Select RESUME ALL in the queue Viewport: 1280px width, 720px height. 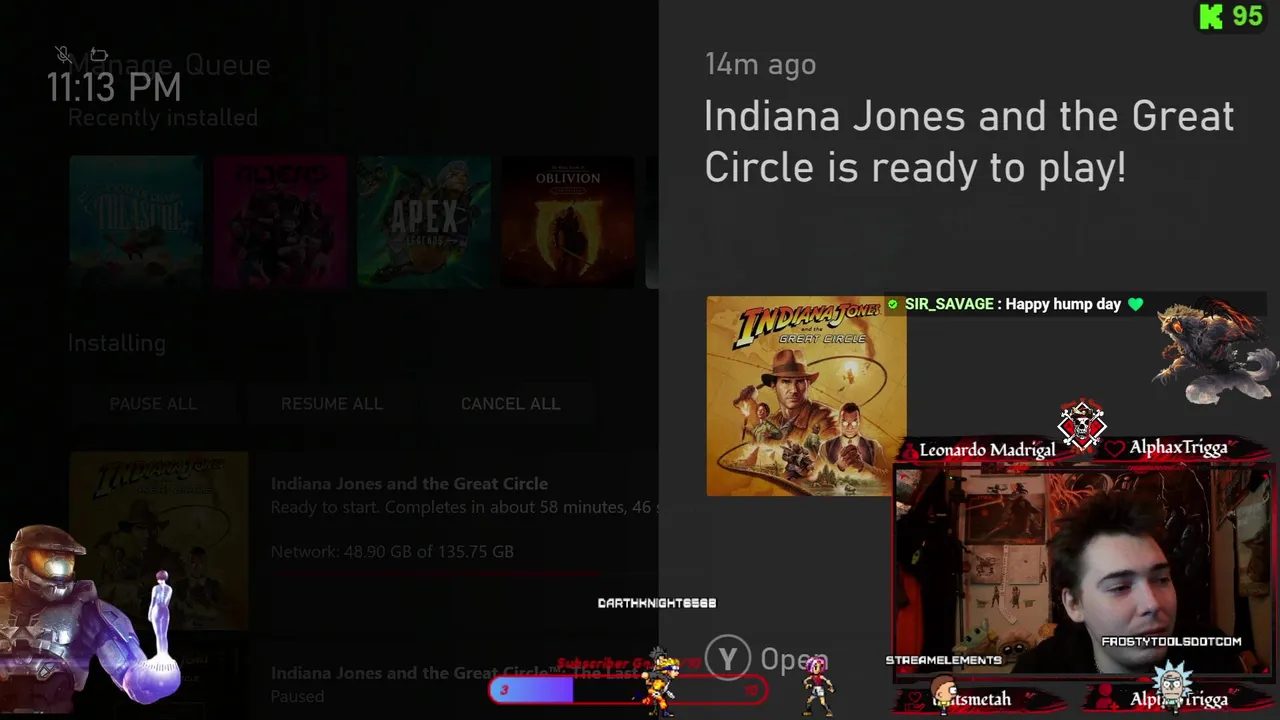331,404
